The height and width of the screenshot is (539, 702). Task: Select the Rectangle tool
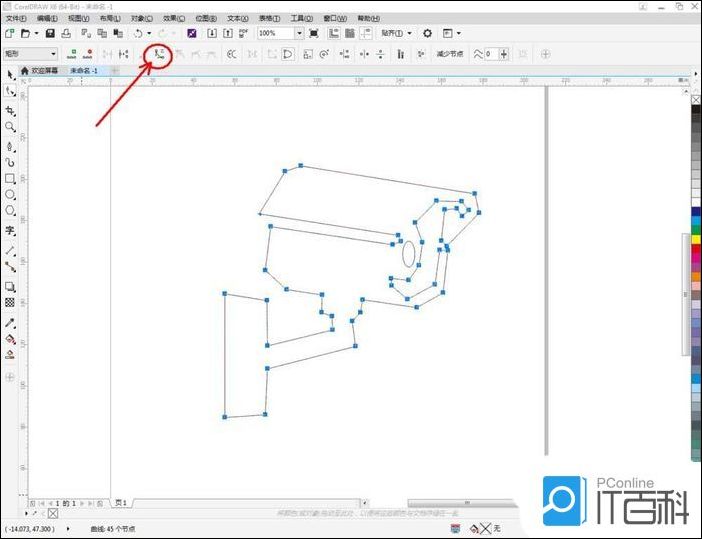[10, 179]
